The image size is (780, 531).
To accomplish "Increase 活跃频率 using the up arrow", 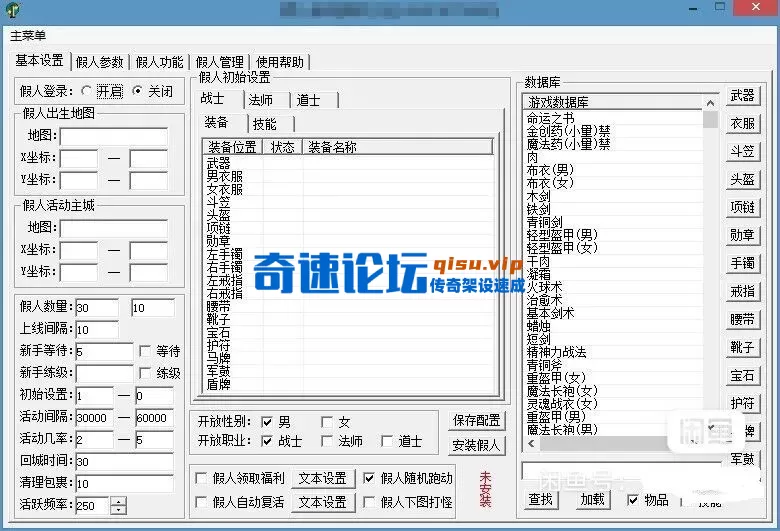I will [x=119, y=501].
